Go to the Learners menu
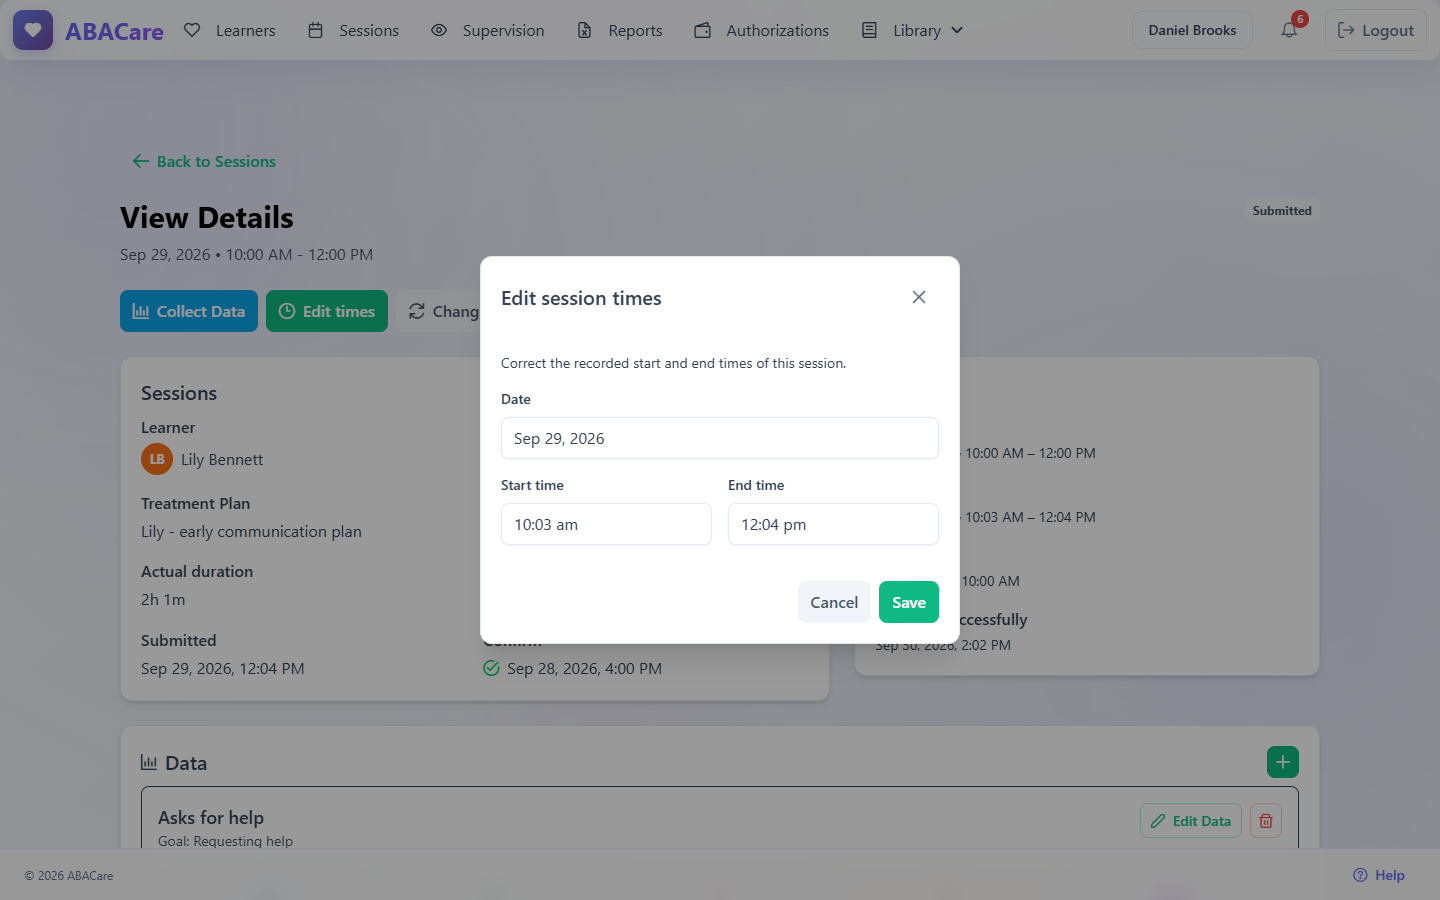Screen dimensions: 1440x900 pyautogui.click(x=230, y=30)
